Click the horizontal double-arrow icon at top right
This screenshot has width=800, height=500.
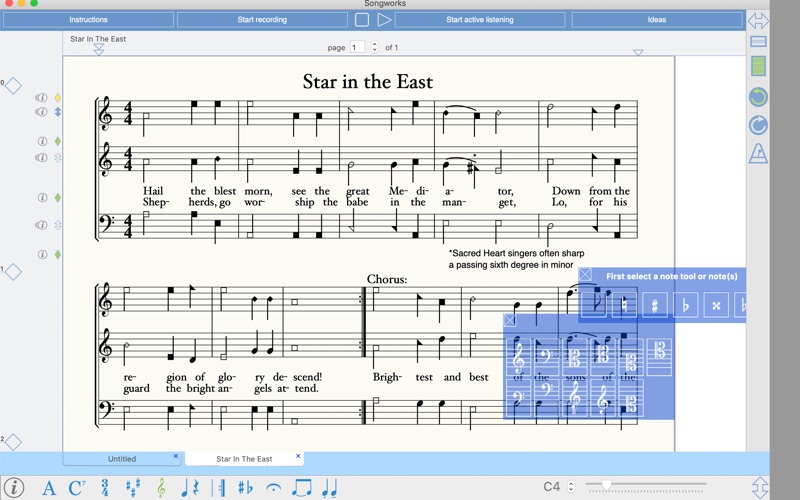758,21
